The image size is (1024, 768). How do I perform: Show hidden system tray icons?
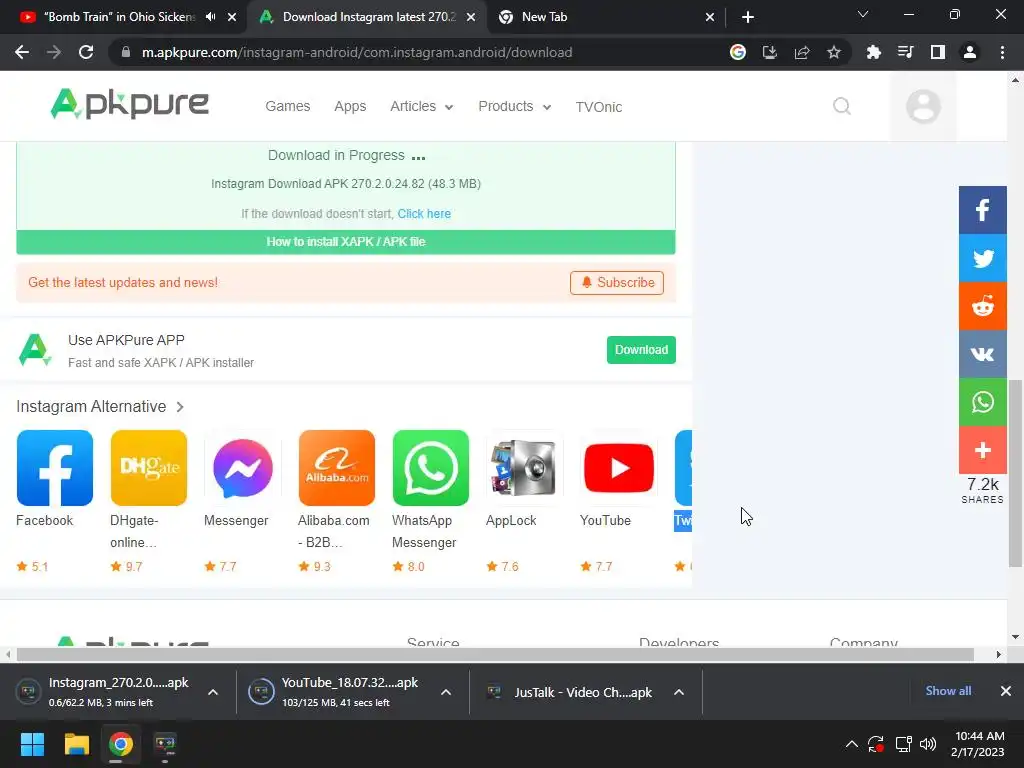[x=852, y=744]
